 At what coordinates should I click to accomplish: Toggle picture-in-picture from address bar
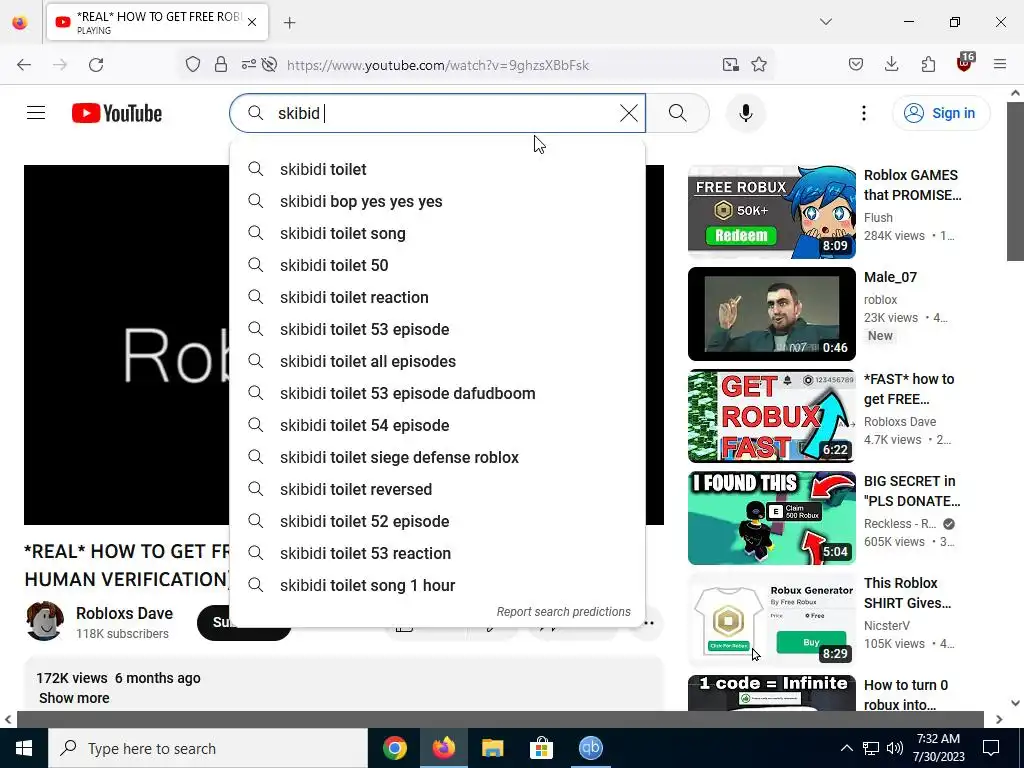pyautogui.click(x=730, y=65)
